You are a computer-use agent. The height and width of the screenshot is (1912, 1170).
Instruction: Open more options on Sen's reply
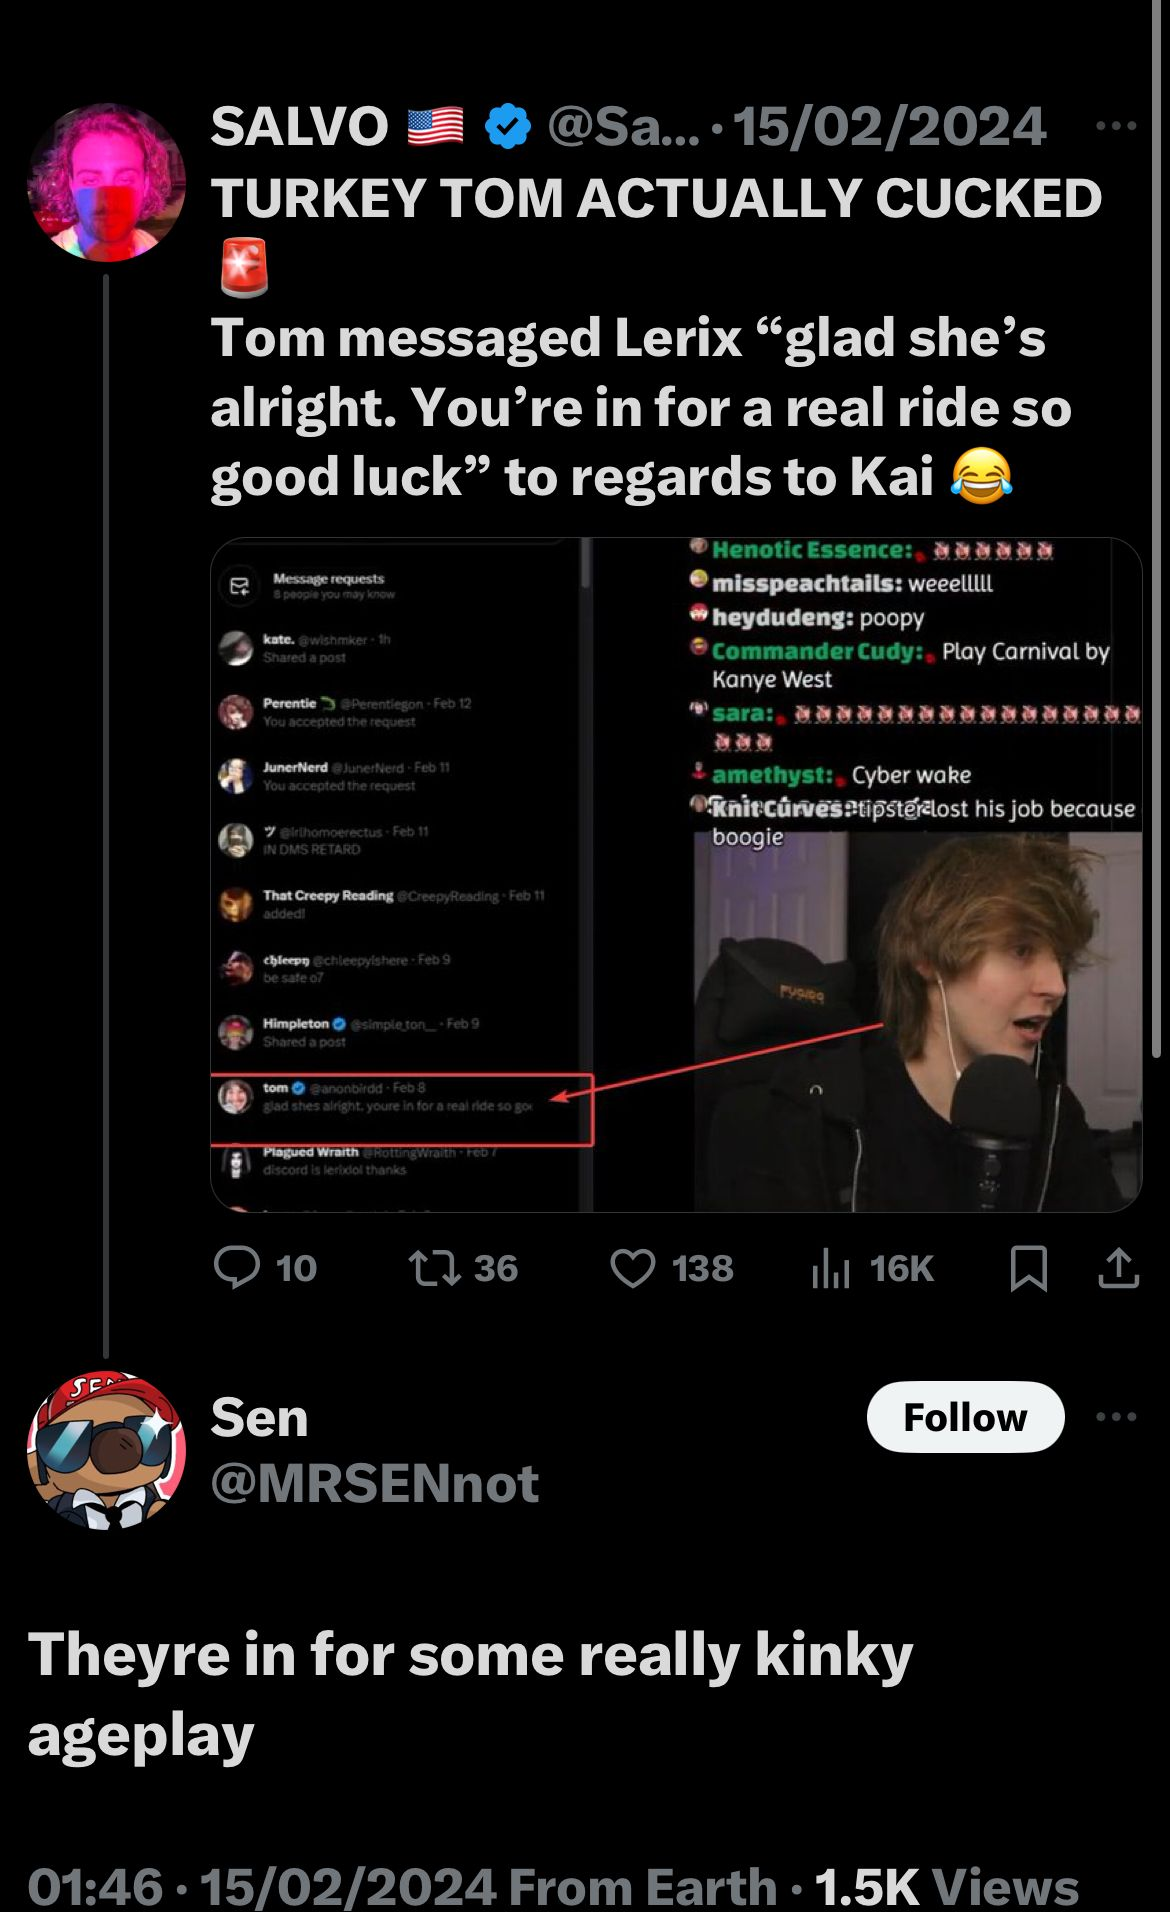pyautogui.click(x=1116, y=1416)
